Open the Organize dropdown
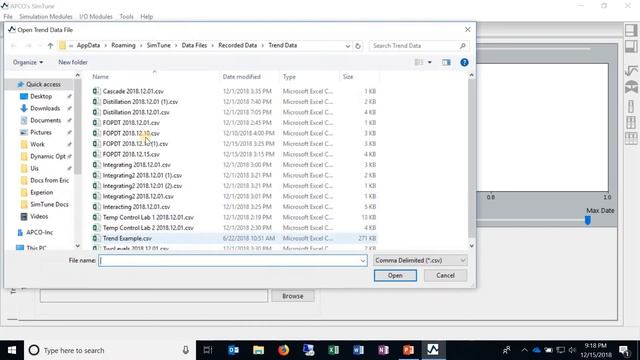This screenshot has height=360, width=640. (28, 62)
